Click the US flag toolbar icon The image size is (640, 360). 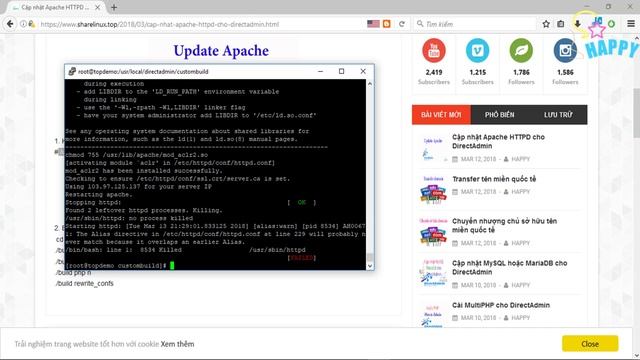tap(373, 24)
